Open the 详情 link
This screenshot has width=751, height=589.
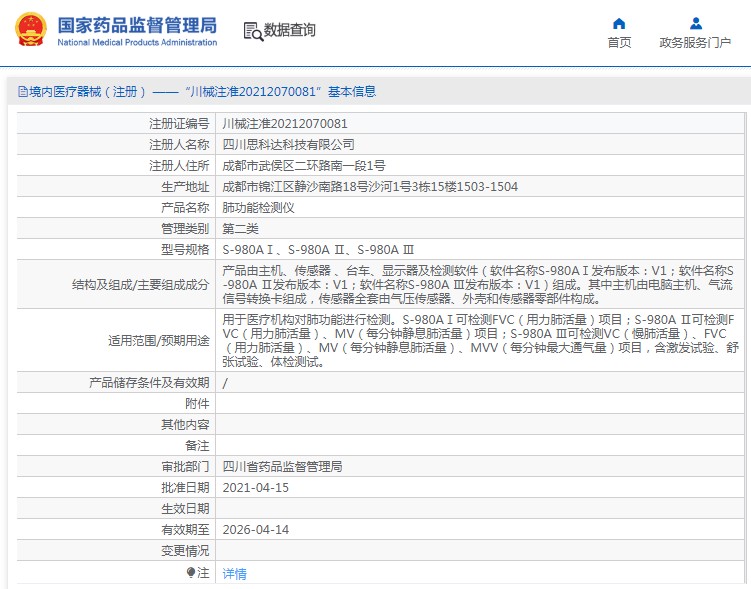pyautogui.click(x=234, y=574)
